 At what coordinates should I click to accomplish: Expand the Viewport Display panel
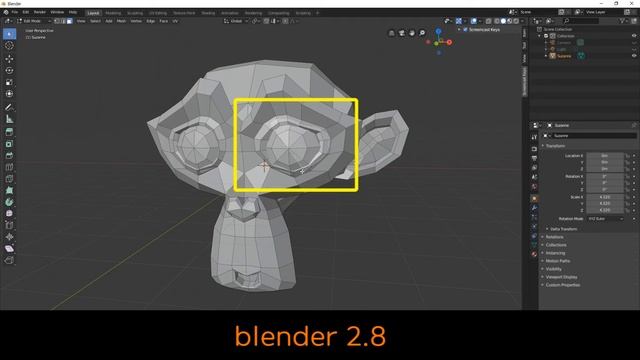(561, 277)
